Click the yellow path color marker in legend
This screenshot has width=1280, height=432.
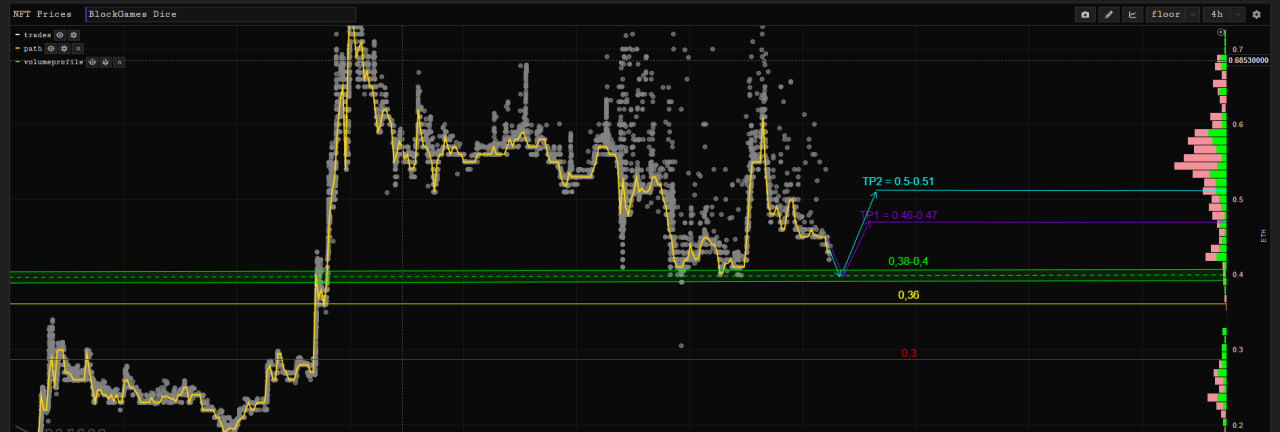[18, 48]
